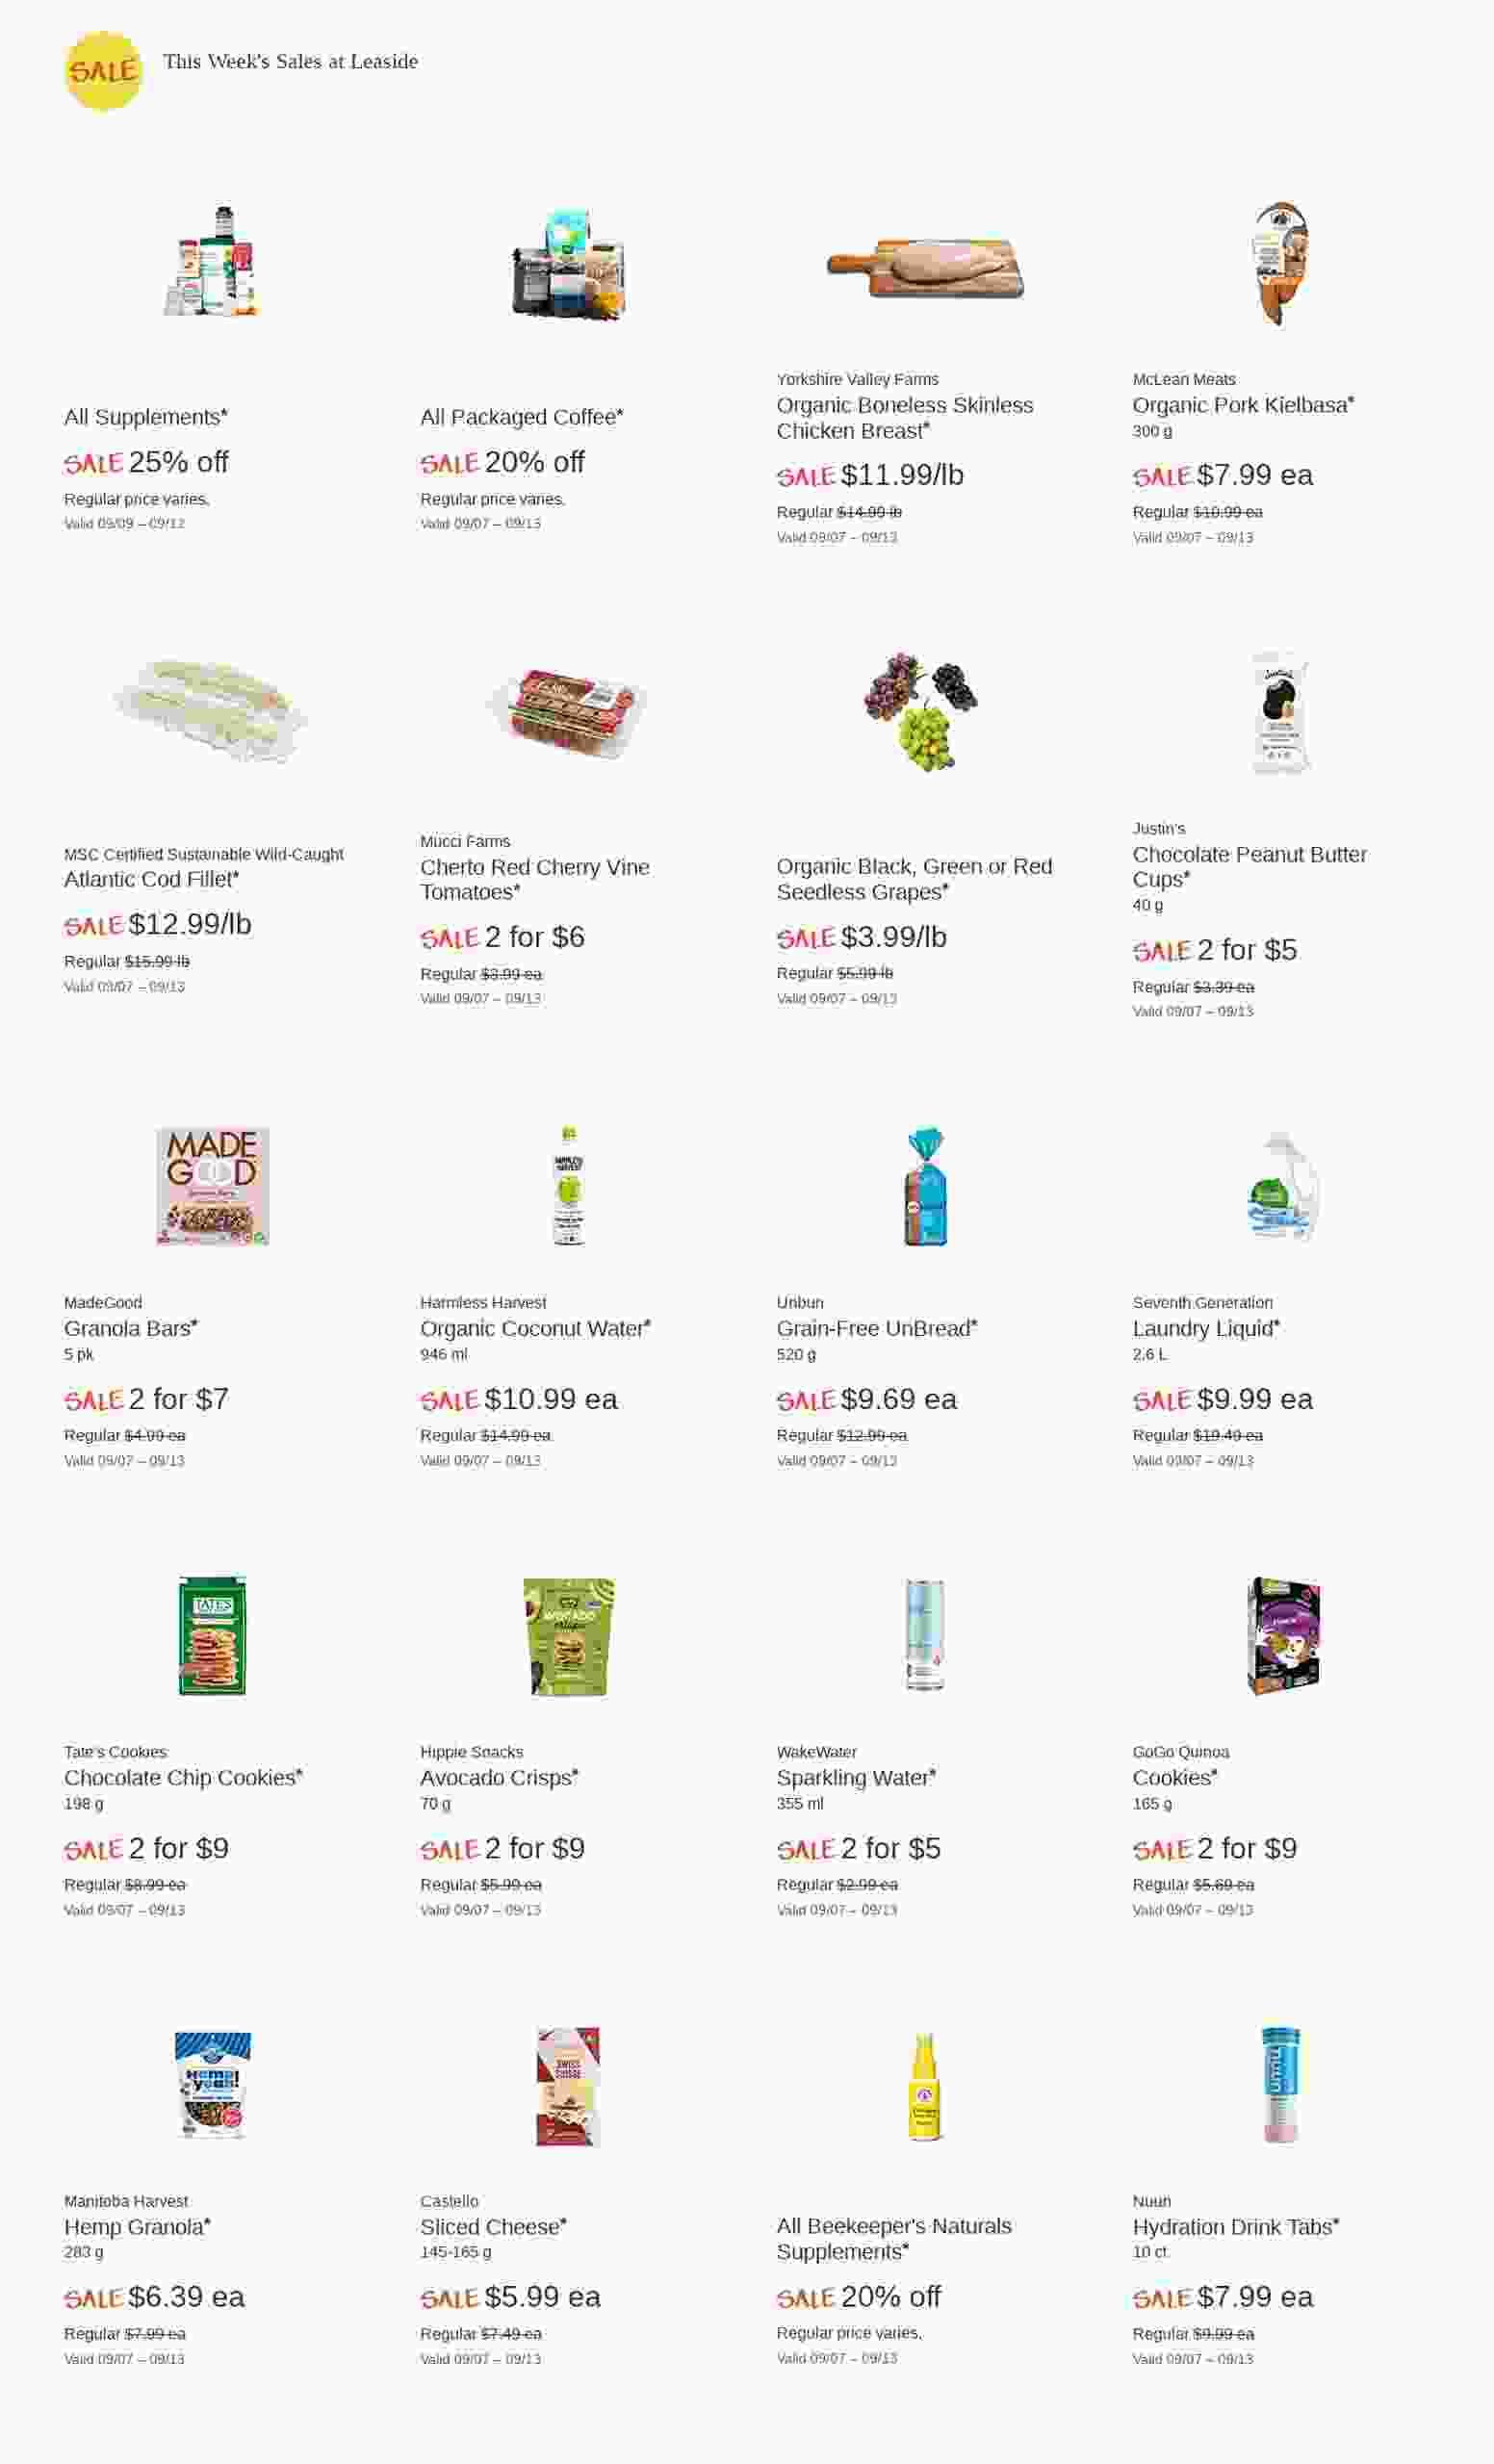Click the seedless grapes product photo
1494x2464 pixels.
point(922,711)
